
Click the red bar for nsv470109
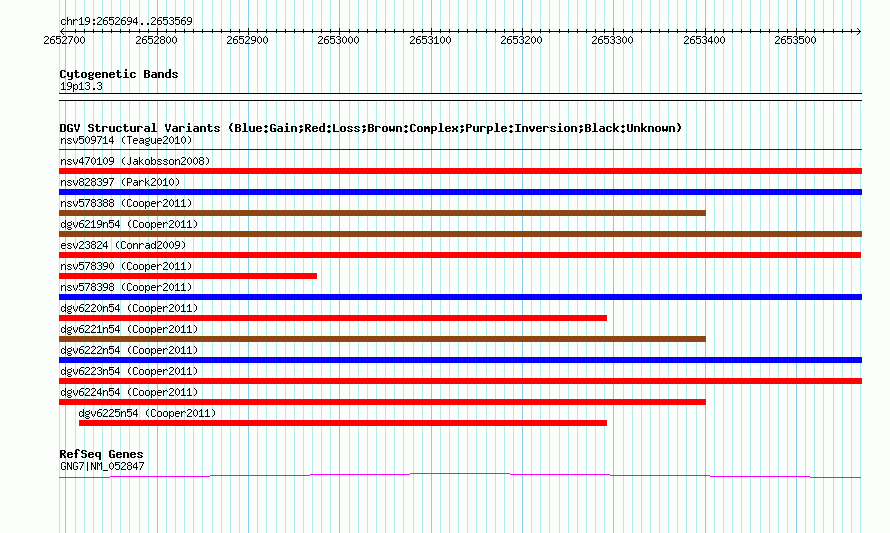point(460,171)
